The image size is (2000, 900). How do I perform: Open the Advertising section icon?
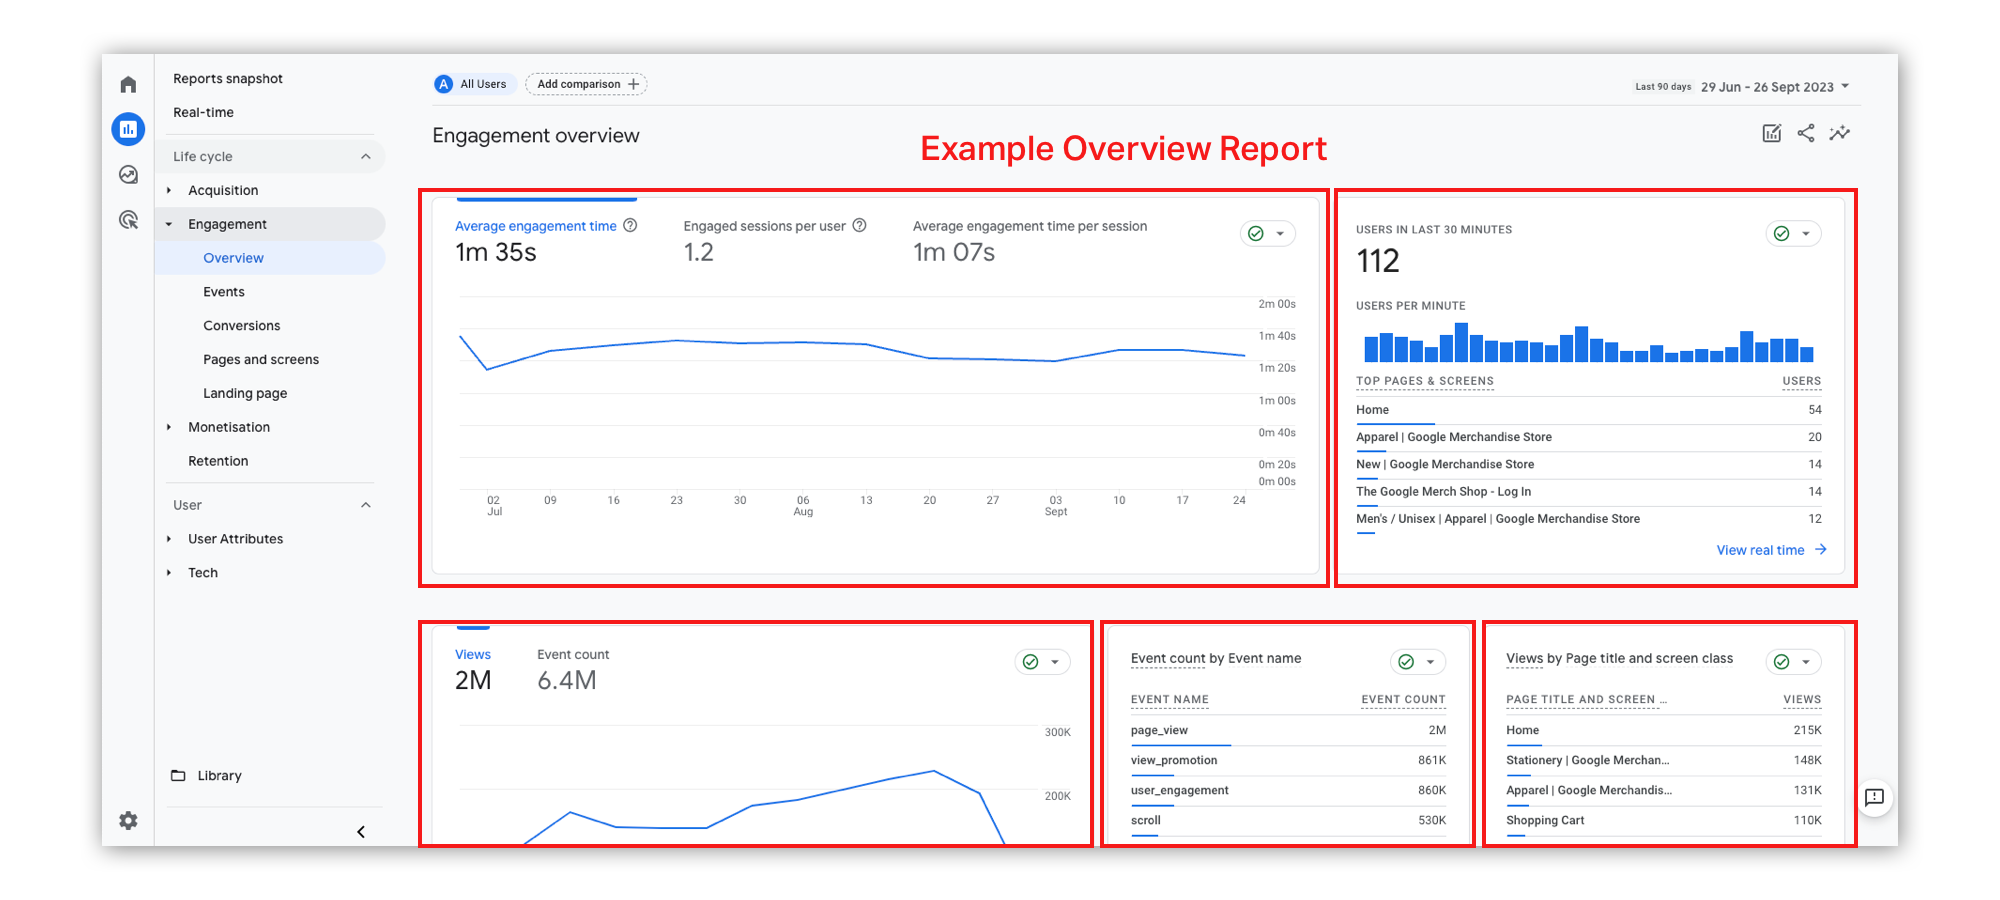tap(127, 219)
